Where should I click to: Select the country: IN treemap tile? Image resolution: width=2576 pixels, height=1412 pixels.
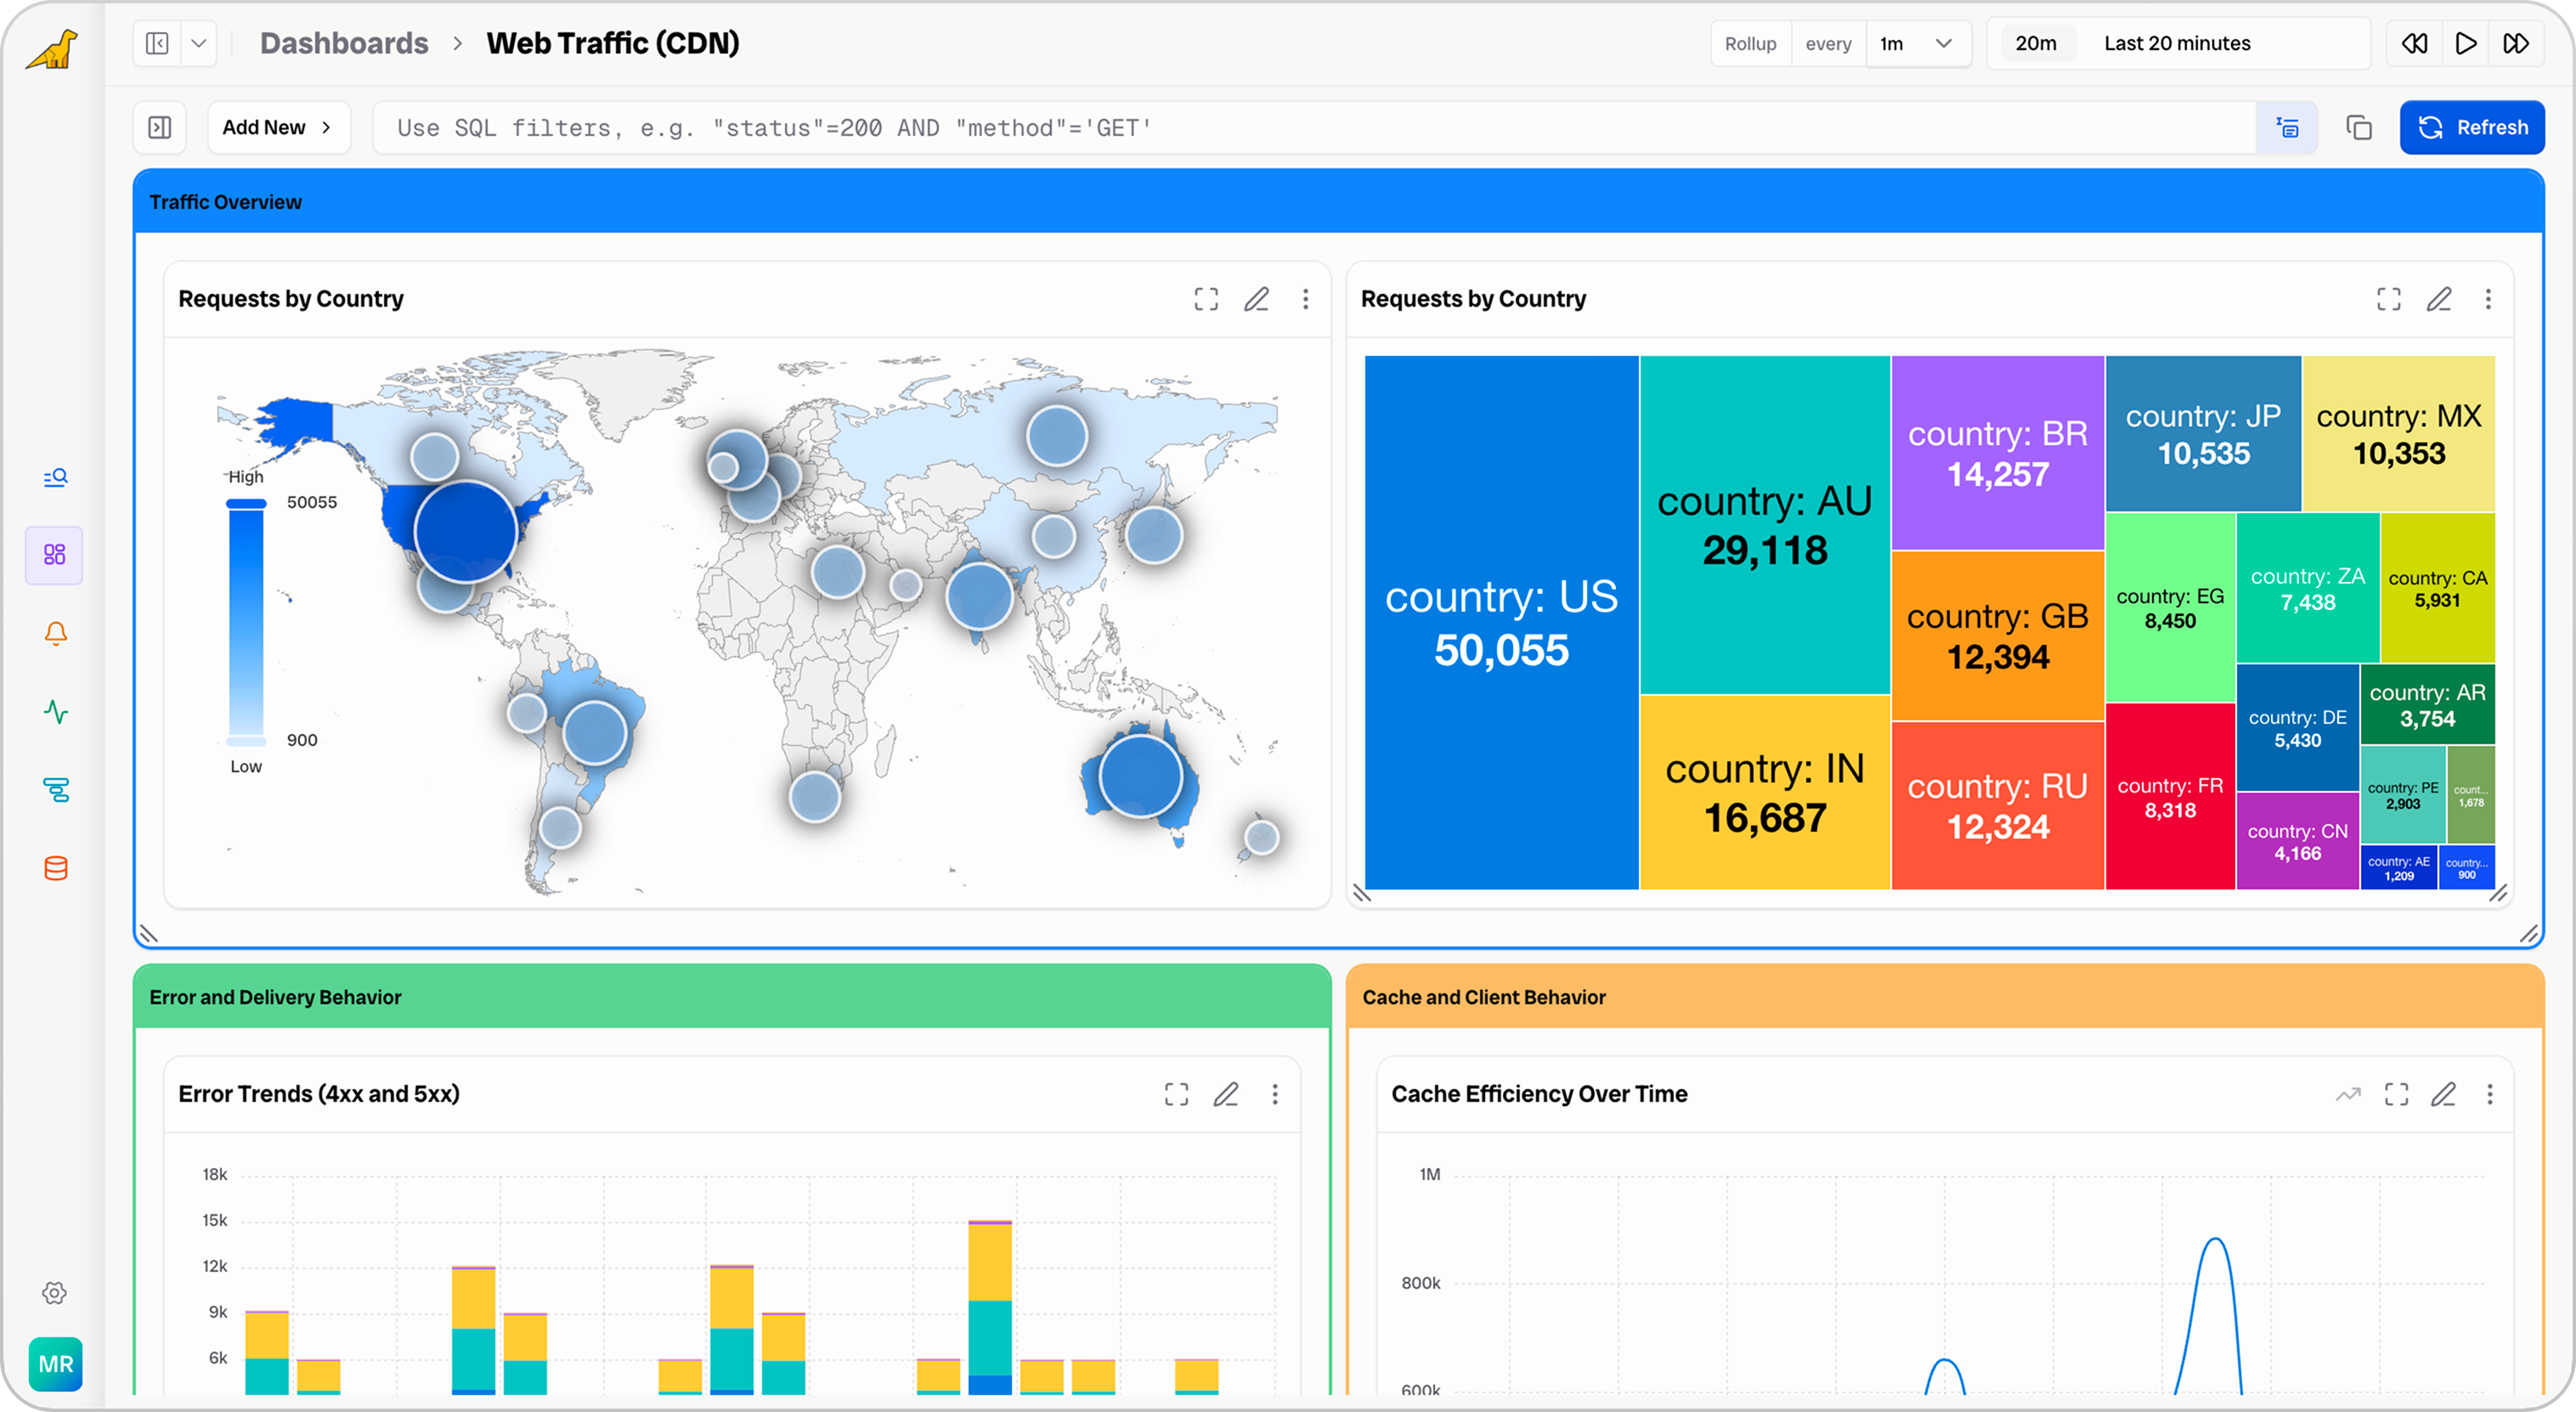1765,792
